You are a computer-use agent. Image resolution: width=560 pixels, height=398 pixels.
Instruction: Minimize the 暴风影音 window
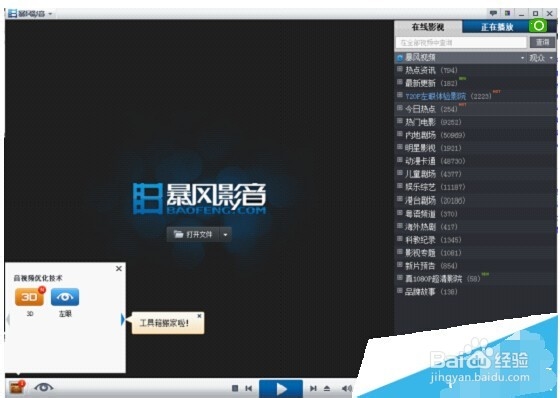pyautogui.click(x=521, y=14)
